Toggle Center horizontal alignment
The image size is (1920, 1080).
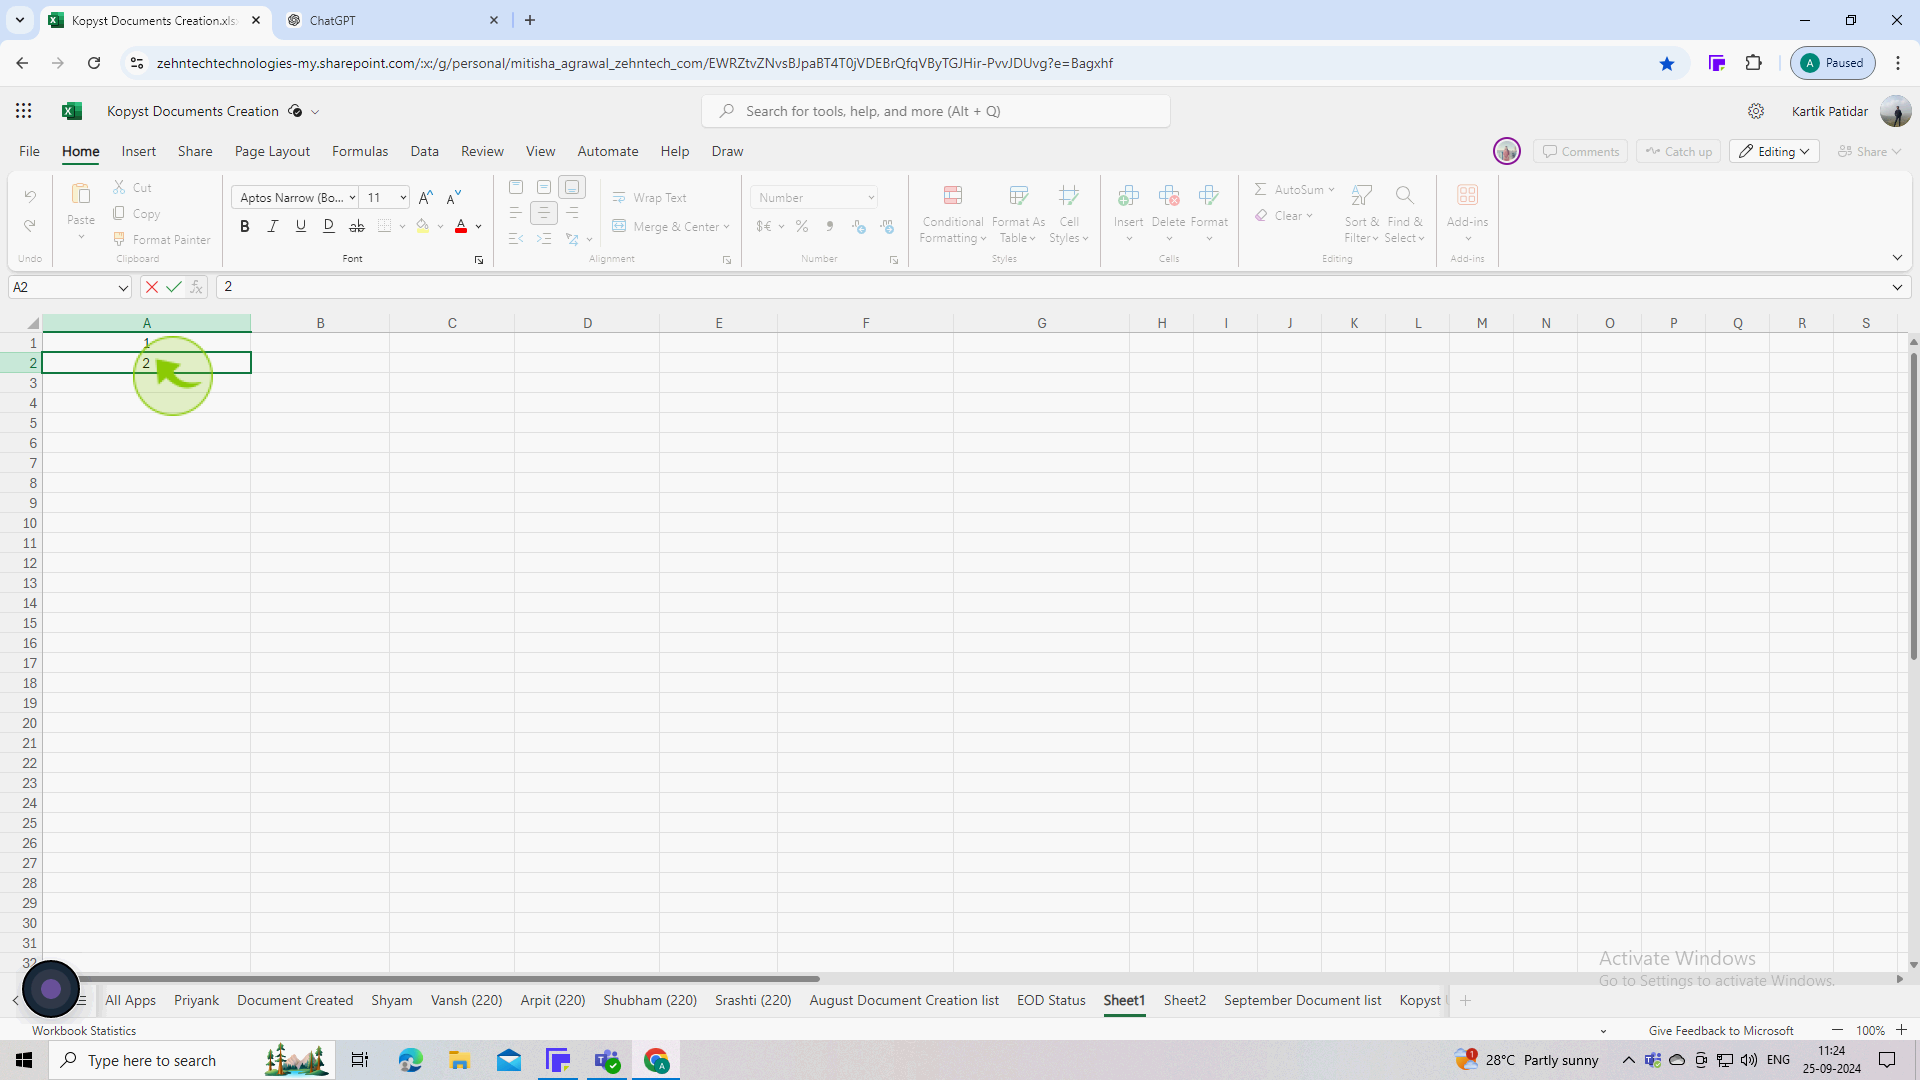(x=544, y=213)
